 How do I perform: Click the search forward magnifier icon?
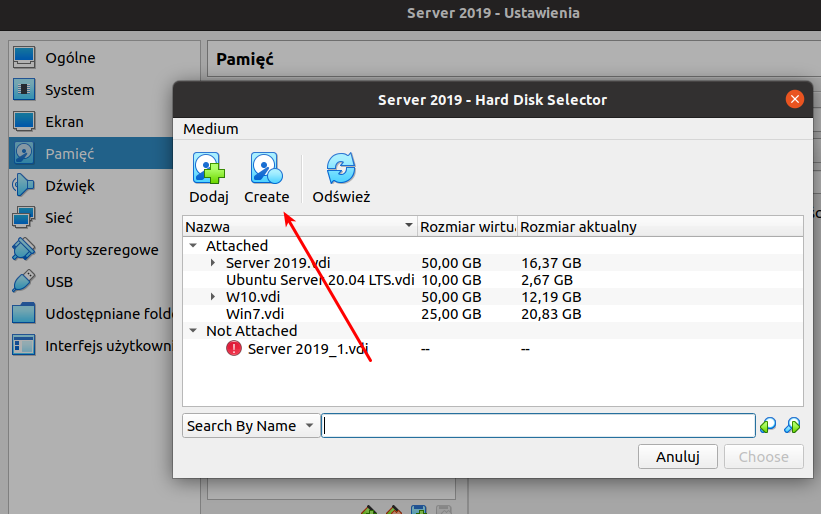(x=792, y=426)
